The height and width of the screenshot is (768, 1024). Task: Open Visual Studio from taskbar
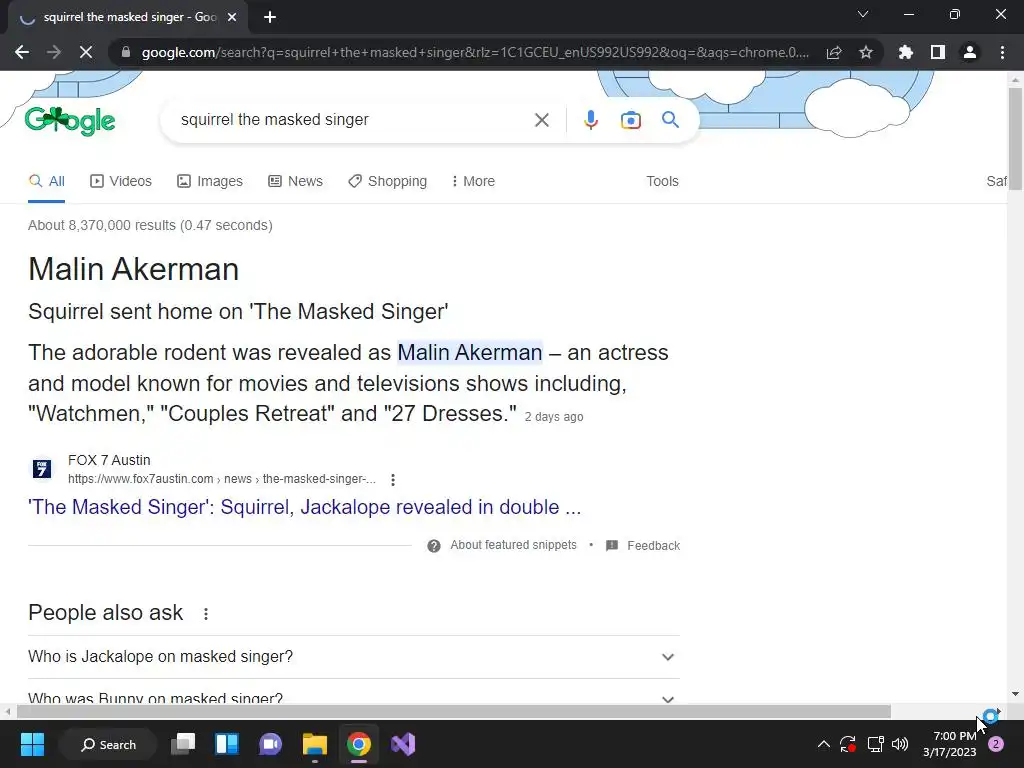[x=403, y=744]
